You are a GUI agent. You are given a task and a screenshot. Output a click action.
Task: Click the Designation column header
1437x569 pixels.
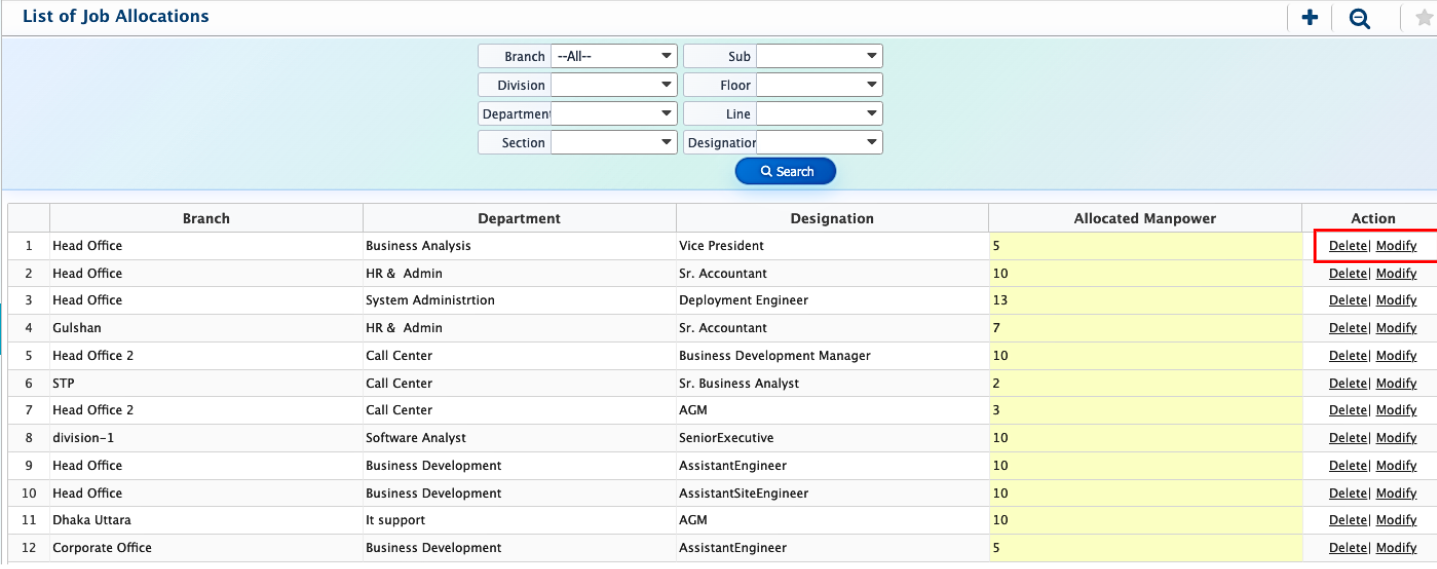coord(831,218)
